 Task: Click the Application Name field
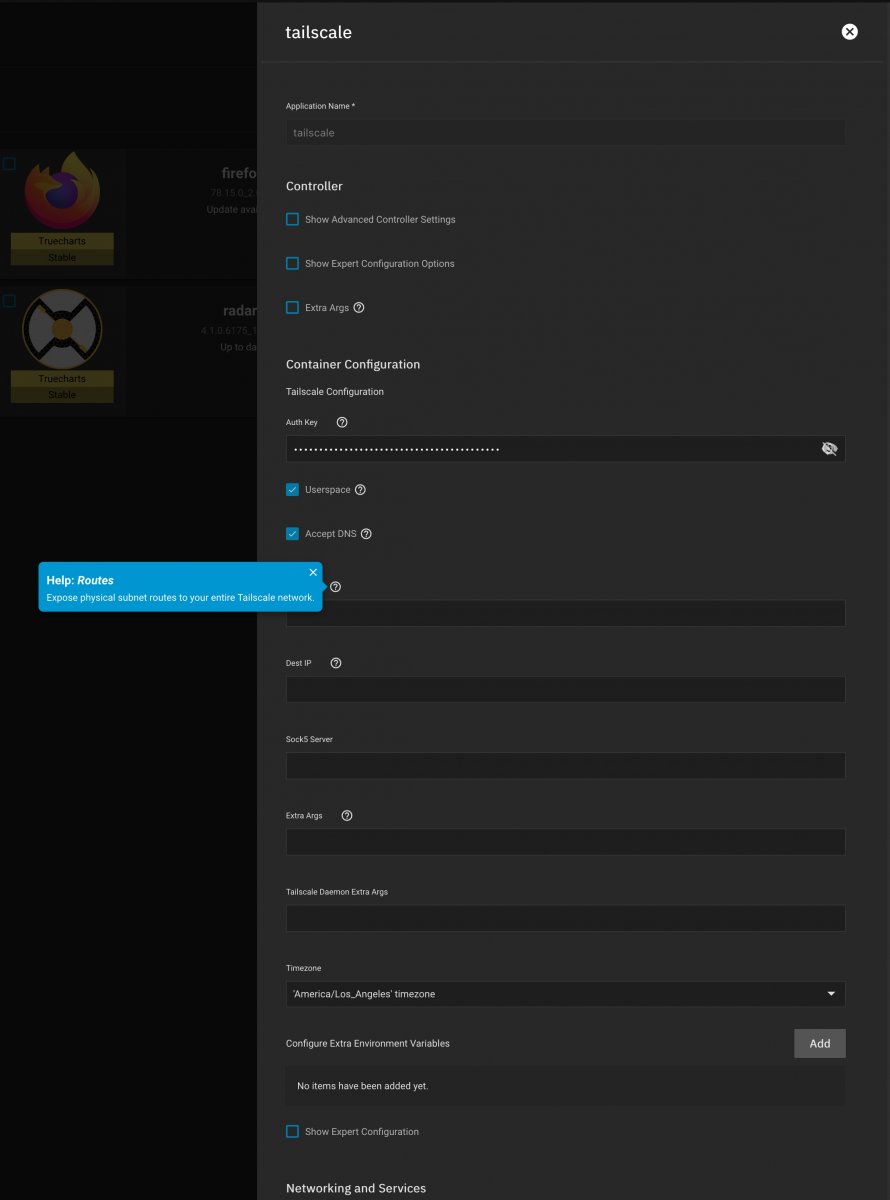click(x=565, y=132)
